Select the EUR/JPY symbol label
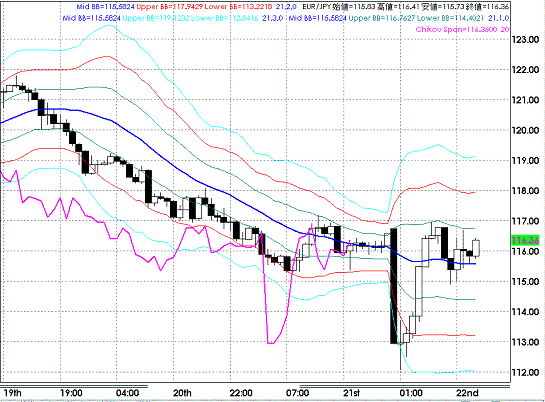 317,7
